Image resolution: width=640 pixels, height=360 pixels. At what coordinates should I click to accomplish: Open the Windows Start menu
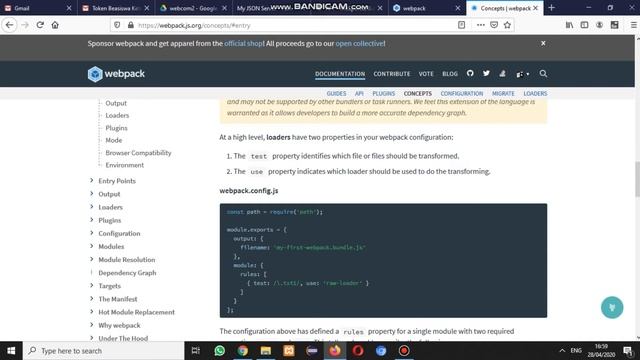pyautogui.click(x=11, y=351)
